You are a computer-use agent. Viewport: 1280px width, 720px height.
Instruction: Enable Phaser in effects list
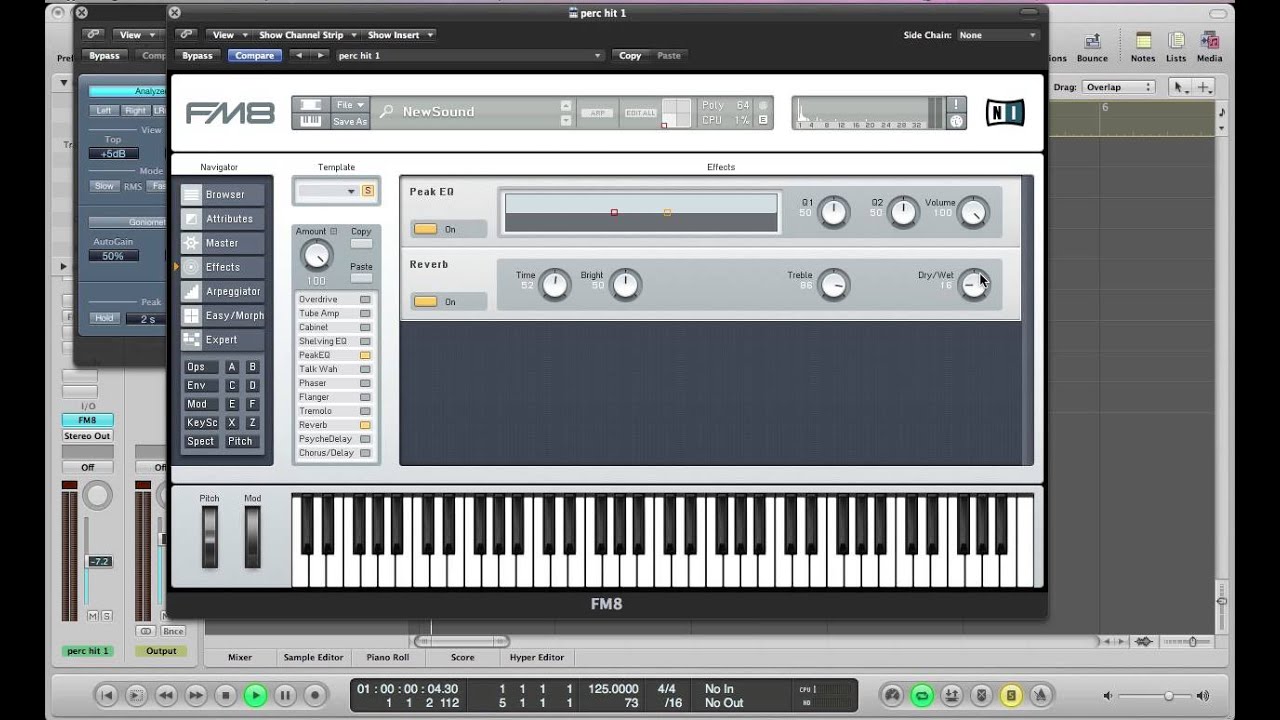365,383
